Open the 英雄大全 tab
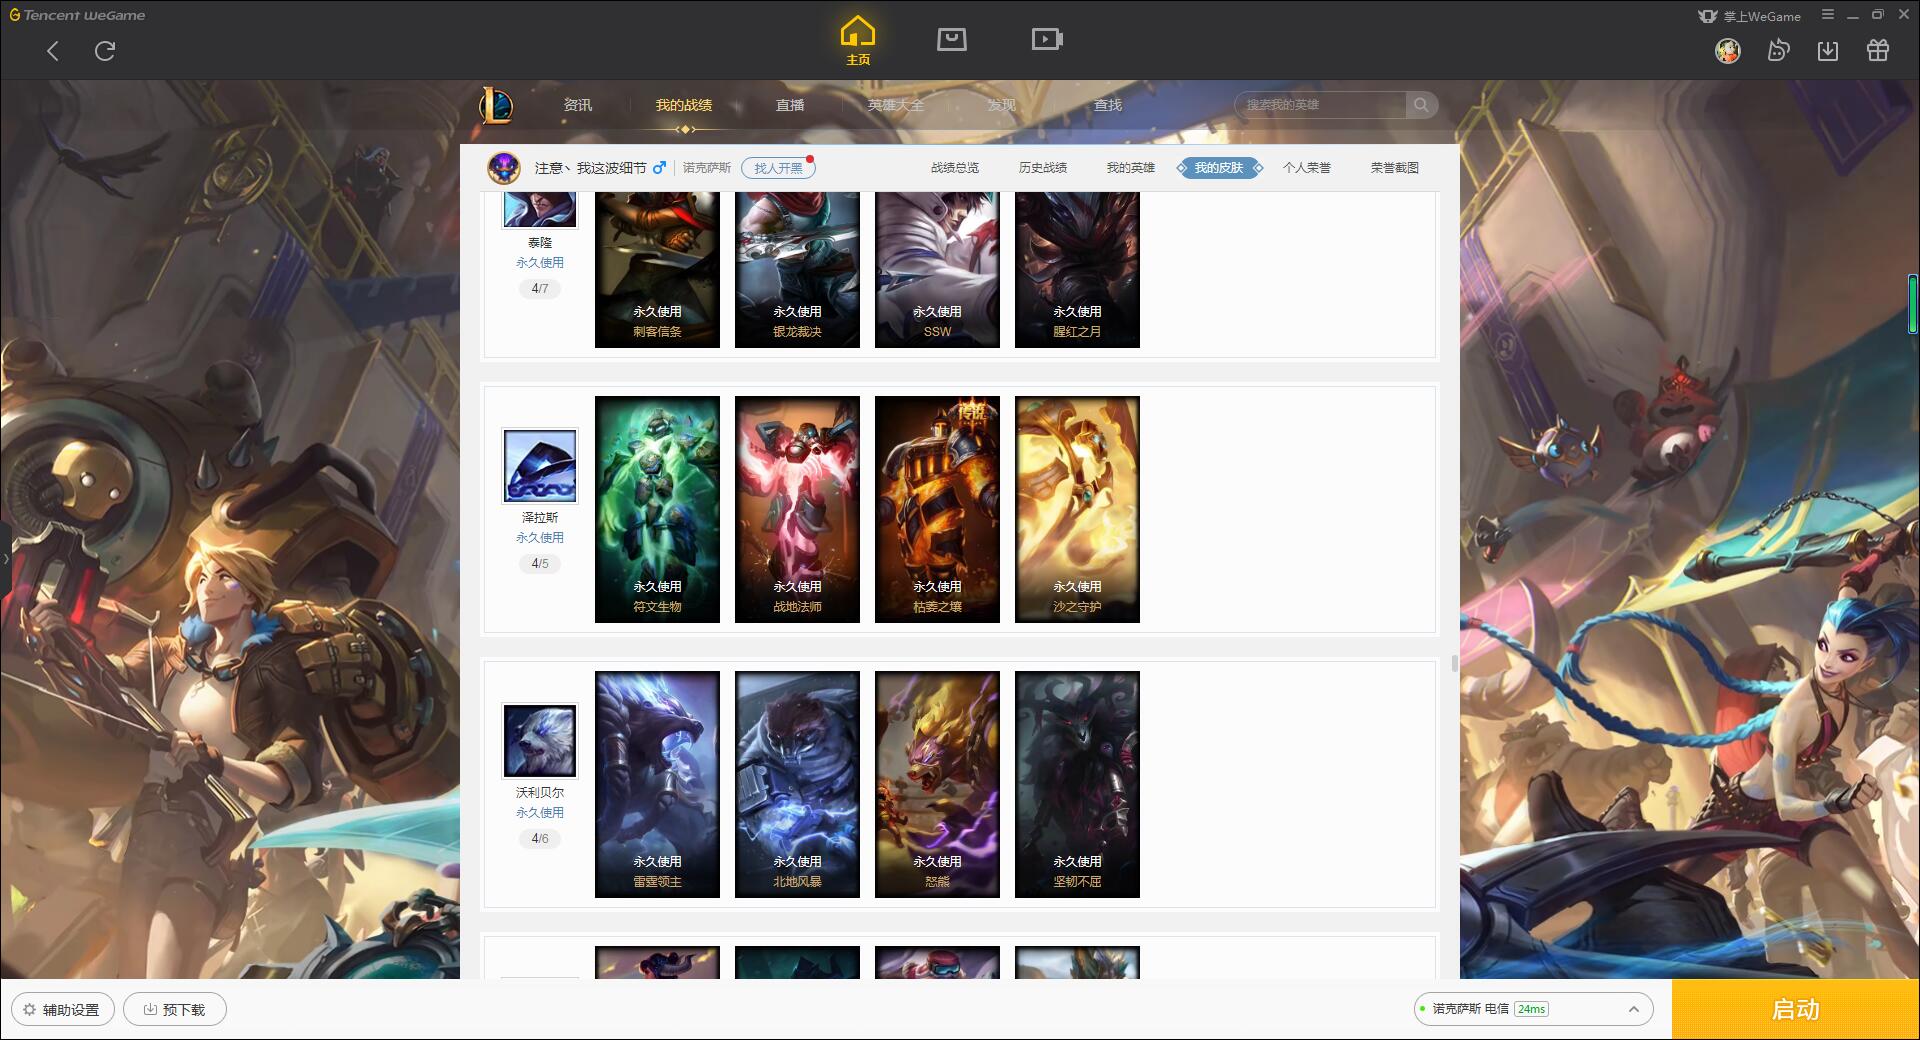The image size is (1920, 1040). click(x=896, y=105)
